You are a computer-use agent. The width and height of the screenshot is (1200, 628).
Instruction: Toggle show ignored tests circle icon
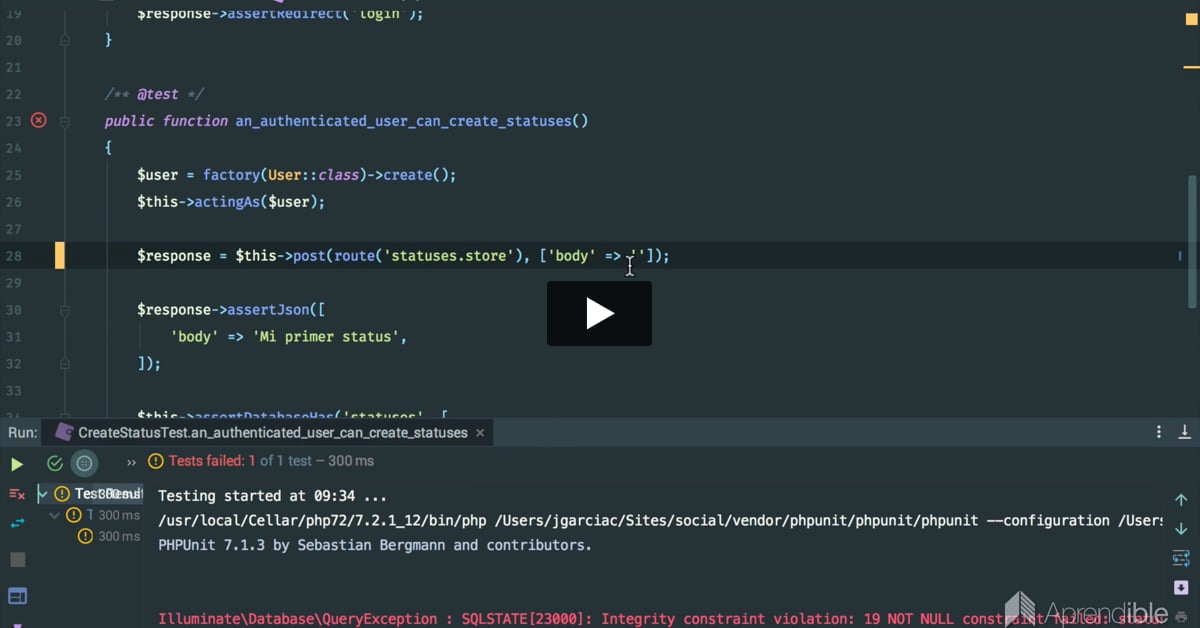(84, 463)
